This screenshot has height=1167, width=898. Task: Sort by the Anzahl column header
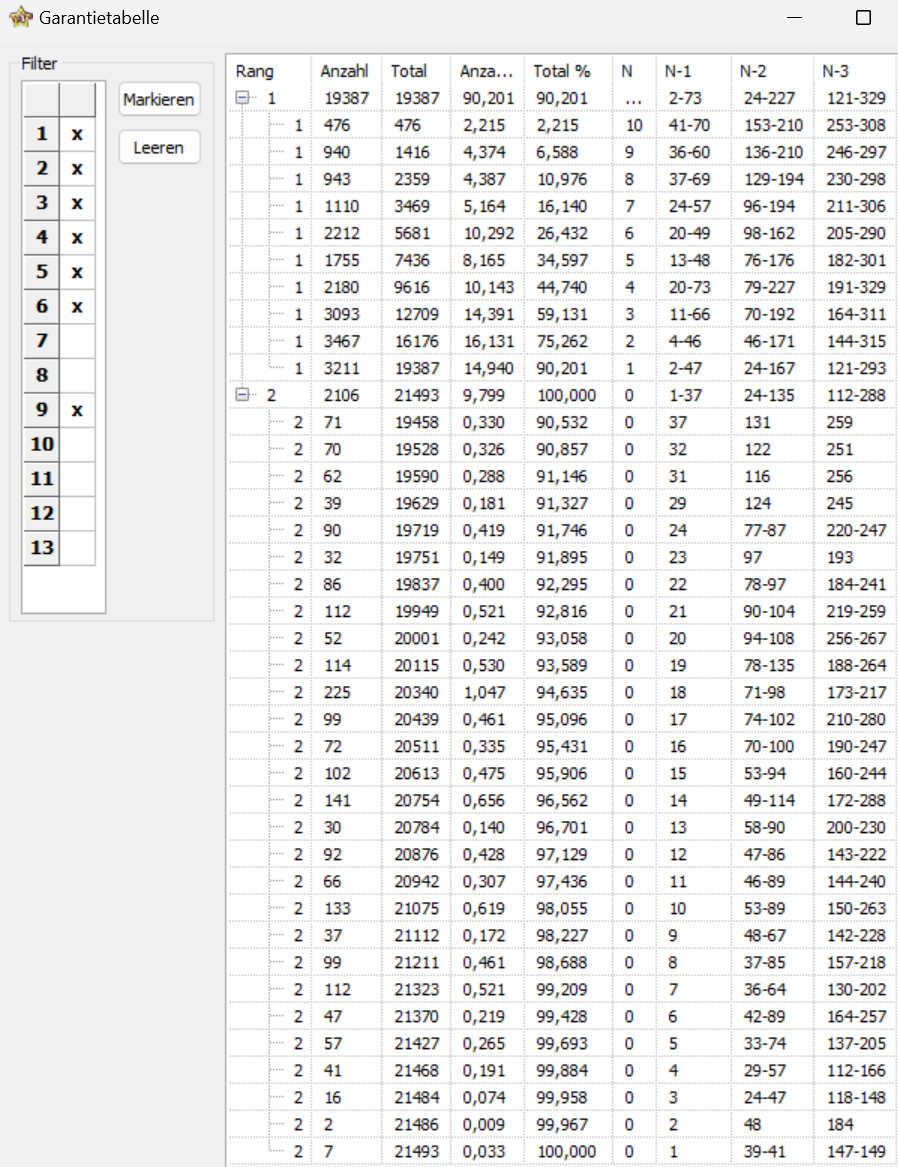click(346, 71)
